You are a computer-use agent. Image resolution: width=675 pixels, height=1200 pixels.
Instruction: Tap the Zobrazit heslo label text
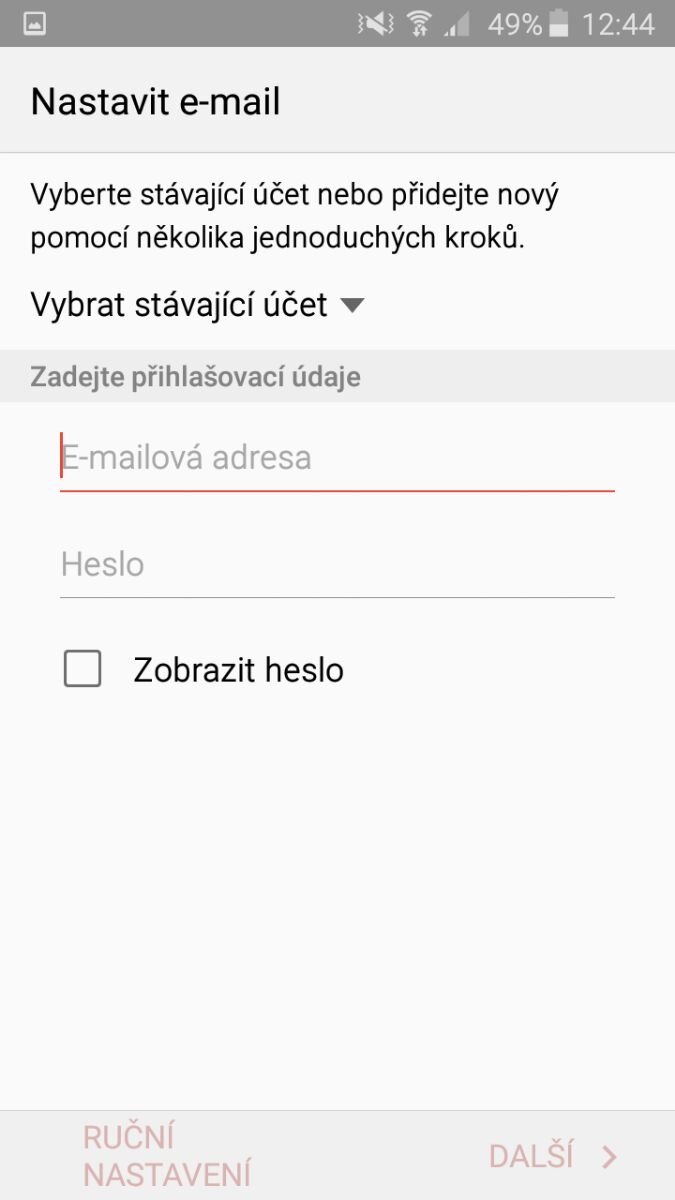(x=238, y=670)
